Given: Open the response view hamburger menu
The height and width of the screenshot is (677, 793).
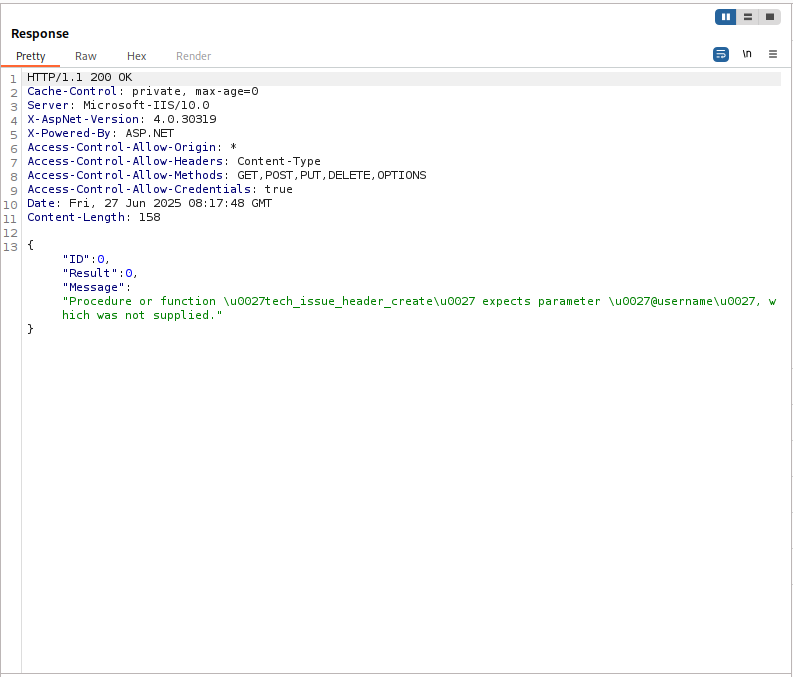Looking at the screenshot, I should [773, 54].
